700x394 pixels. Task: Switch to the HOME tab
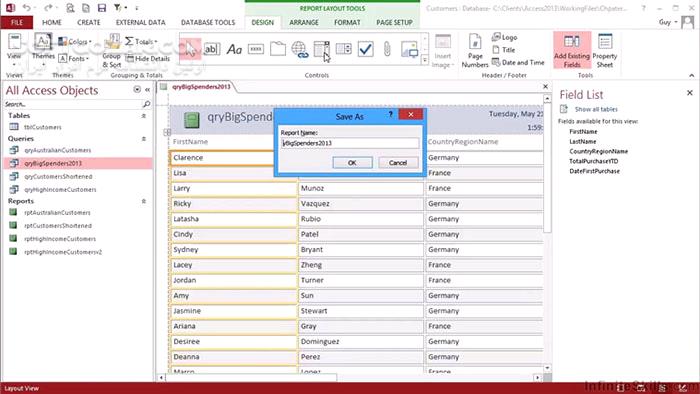click(52, 22)
